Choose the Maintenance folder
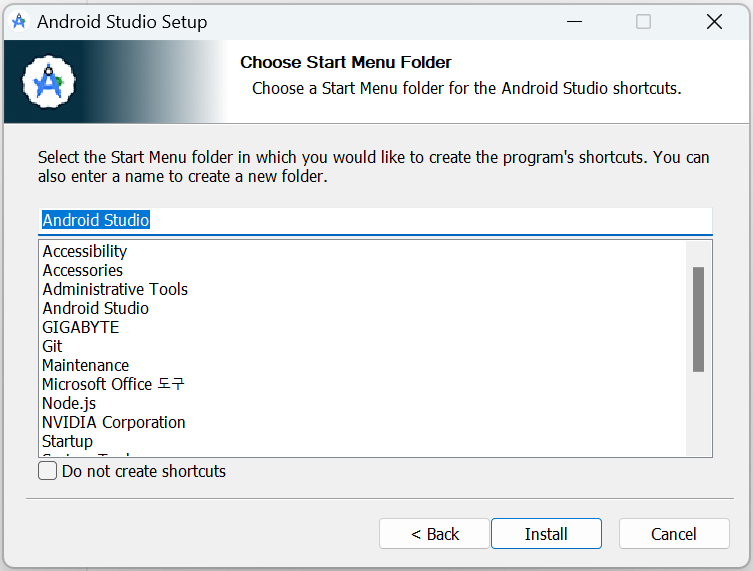 [85, 365]
